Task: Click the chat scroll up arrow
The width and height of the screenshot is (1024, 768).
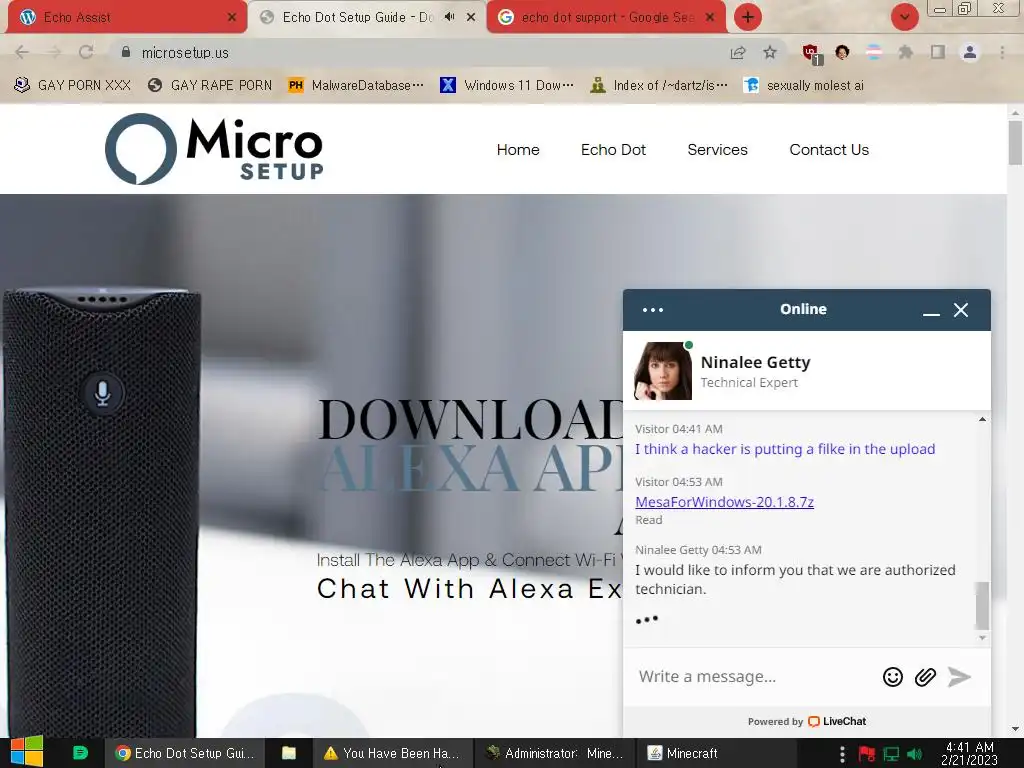Action: coord(982,419)
